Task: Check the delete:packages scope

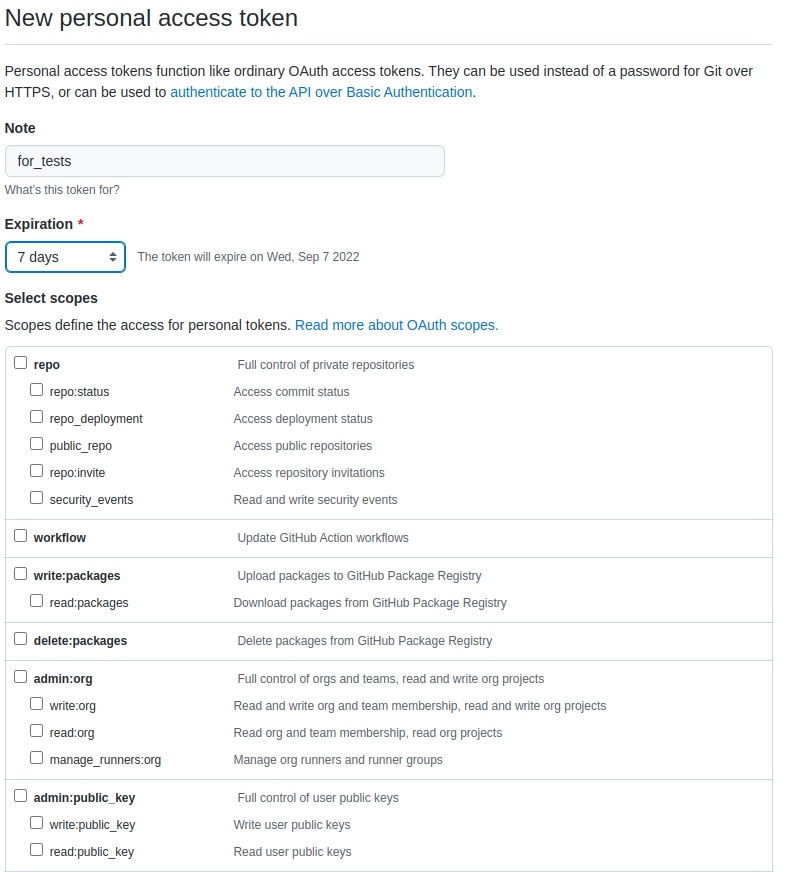Action: coord(20,638)
